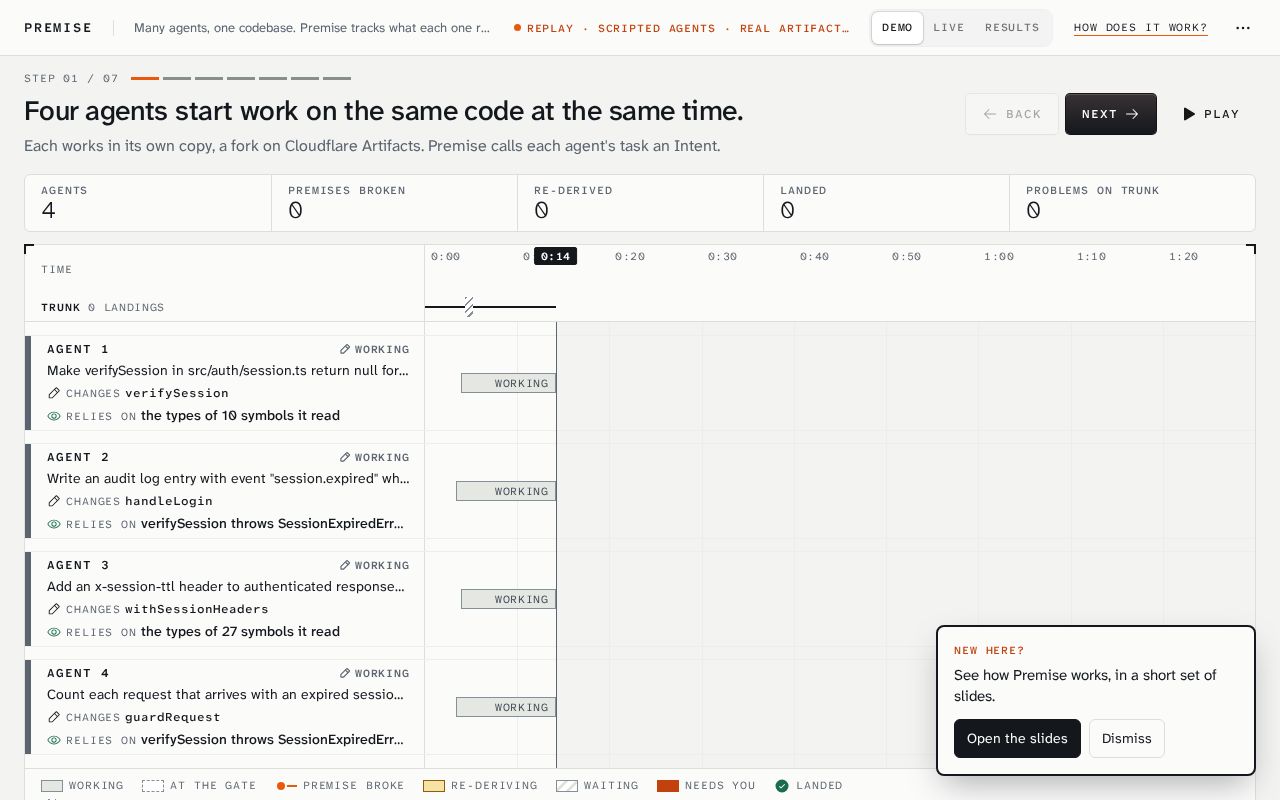
Task: Click the eye icon on Agent 2 relies-on
Action: (x=54, y=524)
